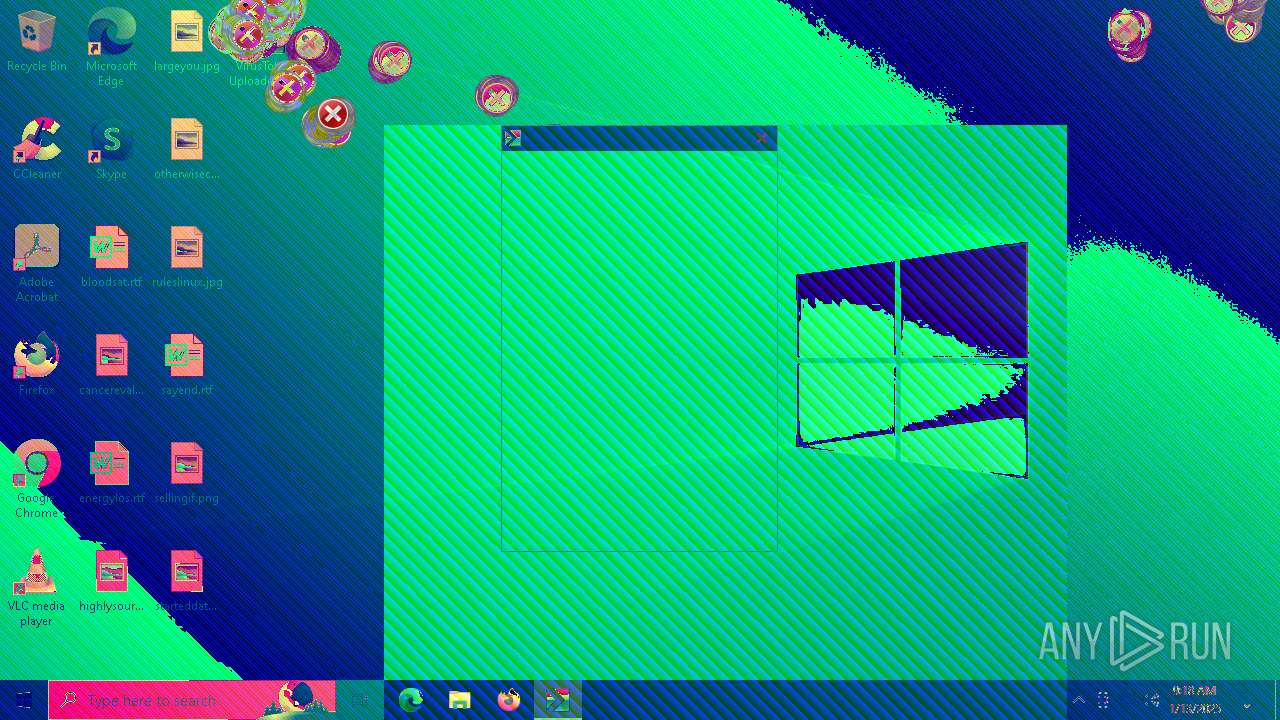The image size is (1280, 720).
Task: Select the starteddat... file icon
Action: click(x=186, y=582)
